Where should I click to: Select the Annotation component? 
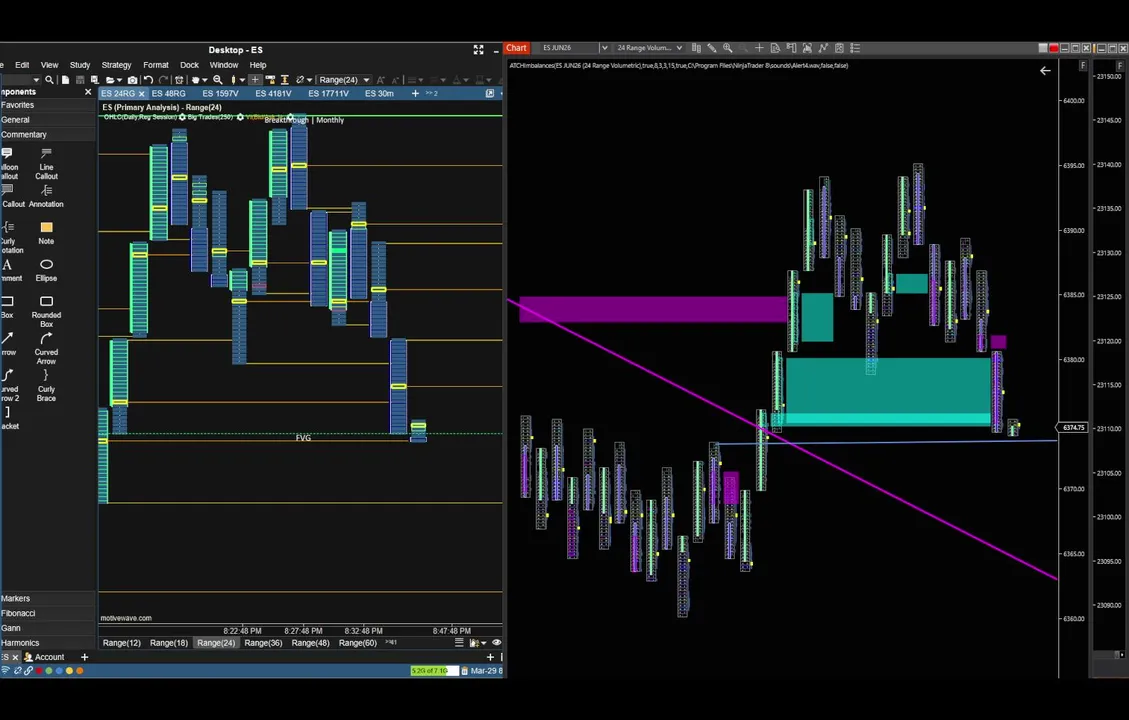pyautogui.click(x=46, y=196)
